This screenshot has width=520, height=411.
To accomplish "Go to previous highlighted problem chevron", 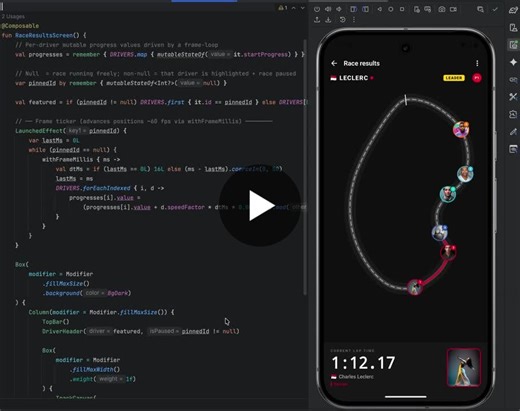I will [x=294, y=8].
